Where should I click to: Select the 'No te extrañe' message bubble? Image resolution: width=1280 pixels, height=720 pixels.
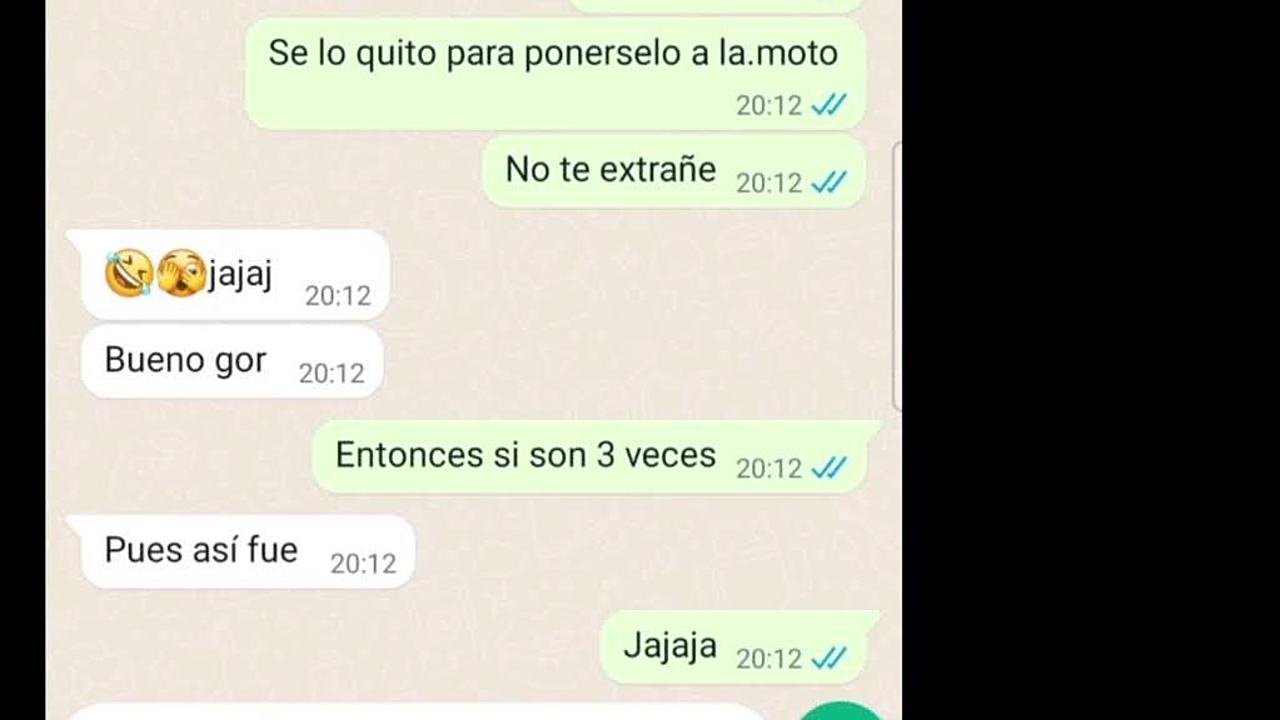(674, 171)
